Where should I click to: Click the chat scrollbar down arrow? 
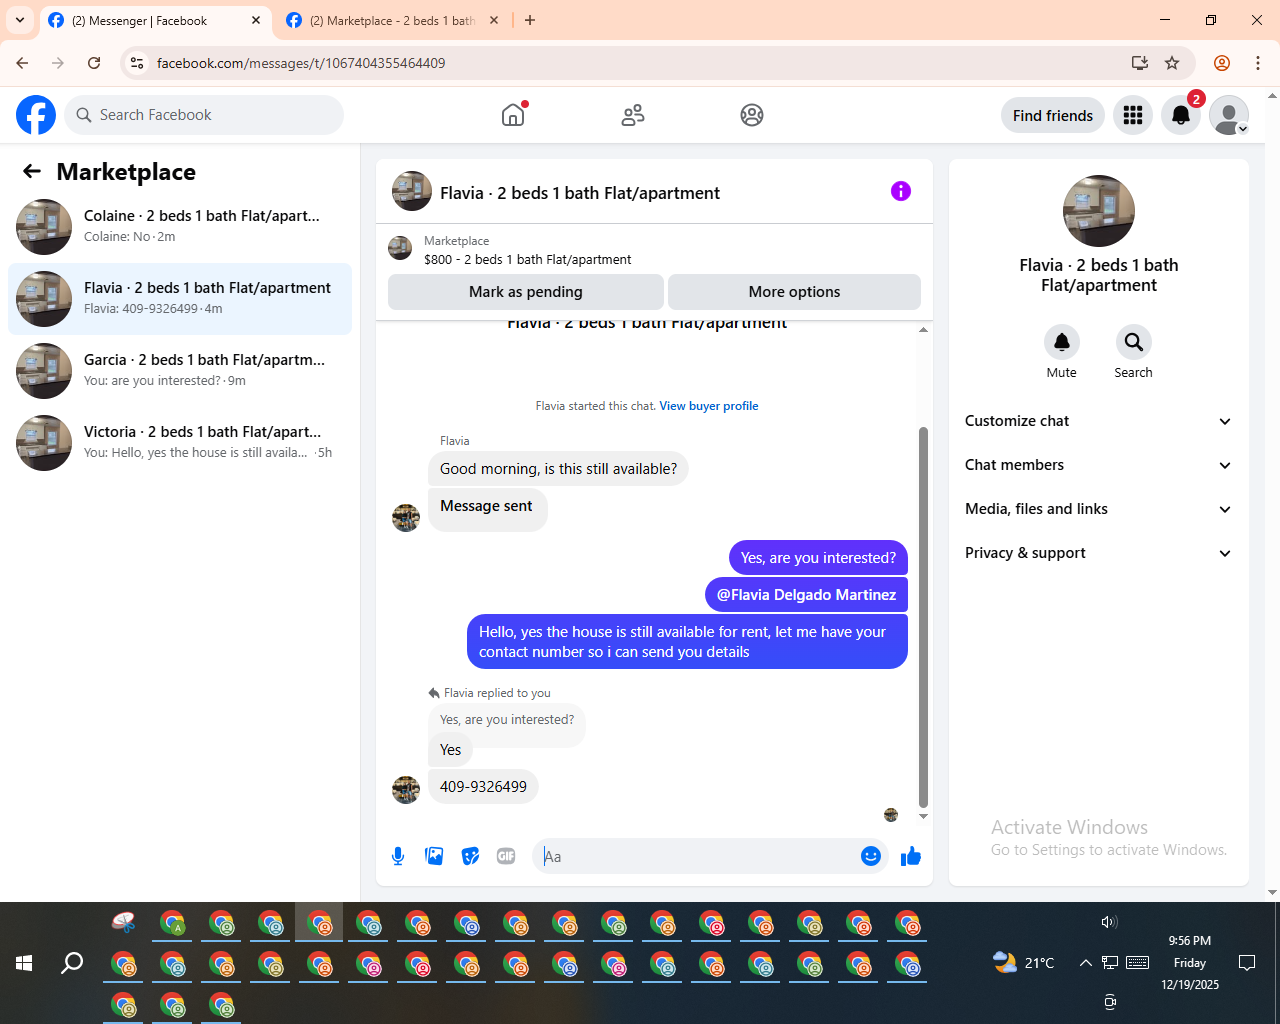(923, 817)
